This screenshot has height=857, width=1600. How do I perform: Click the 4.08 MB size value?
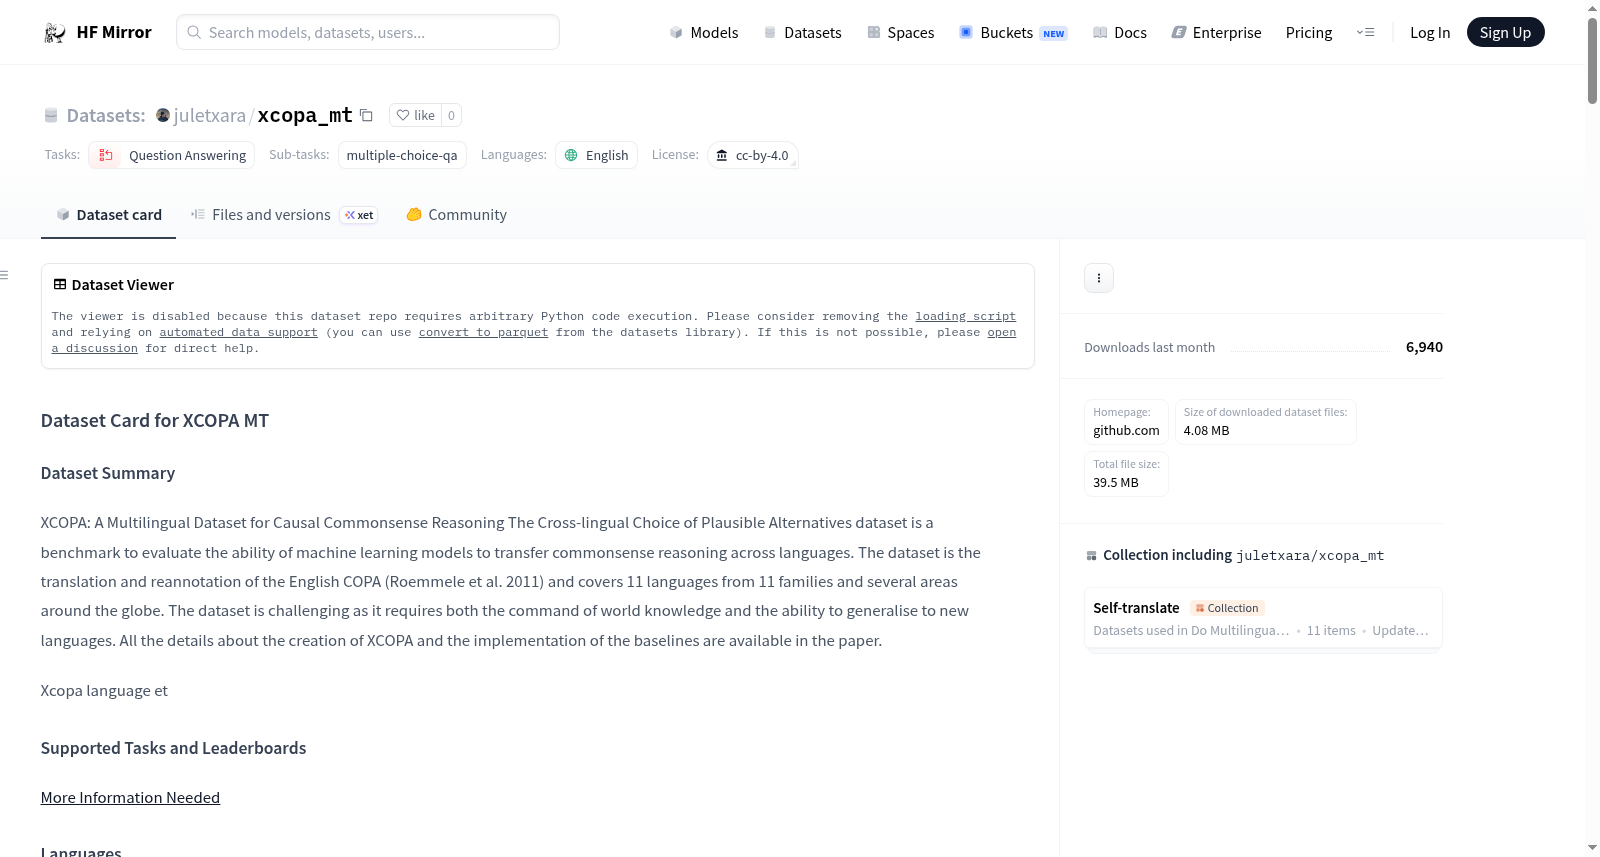1206,431
